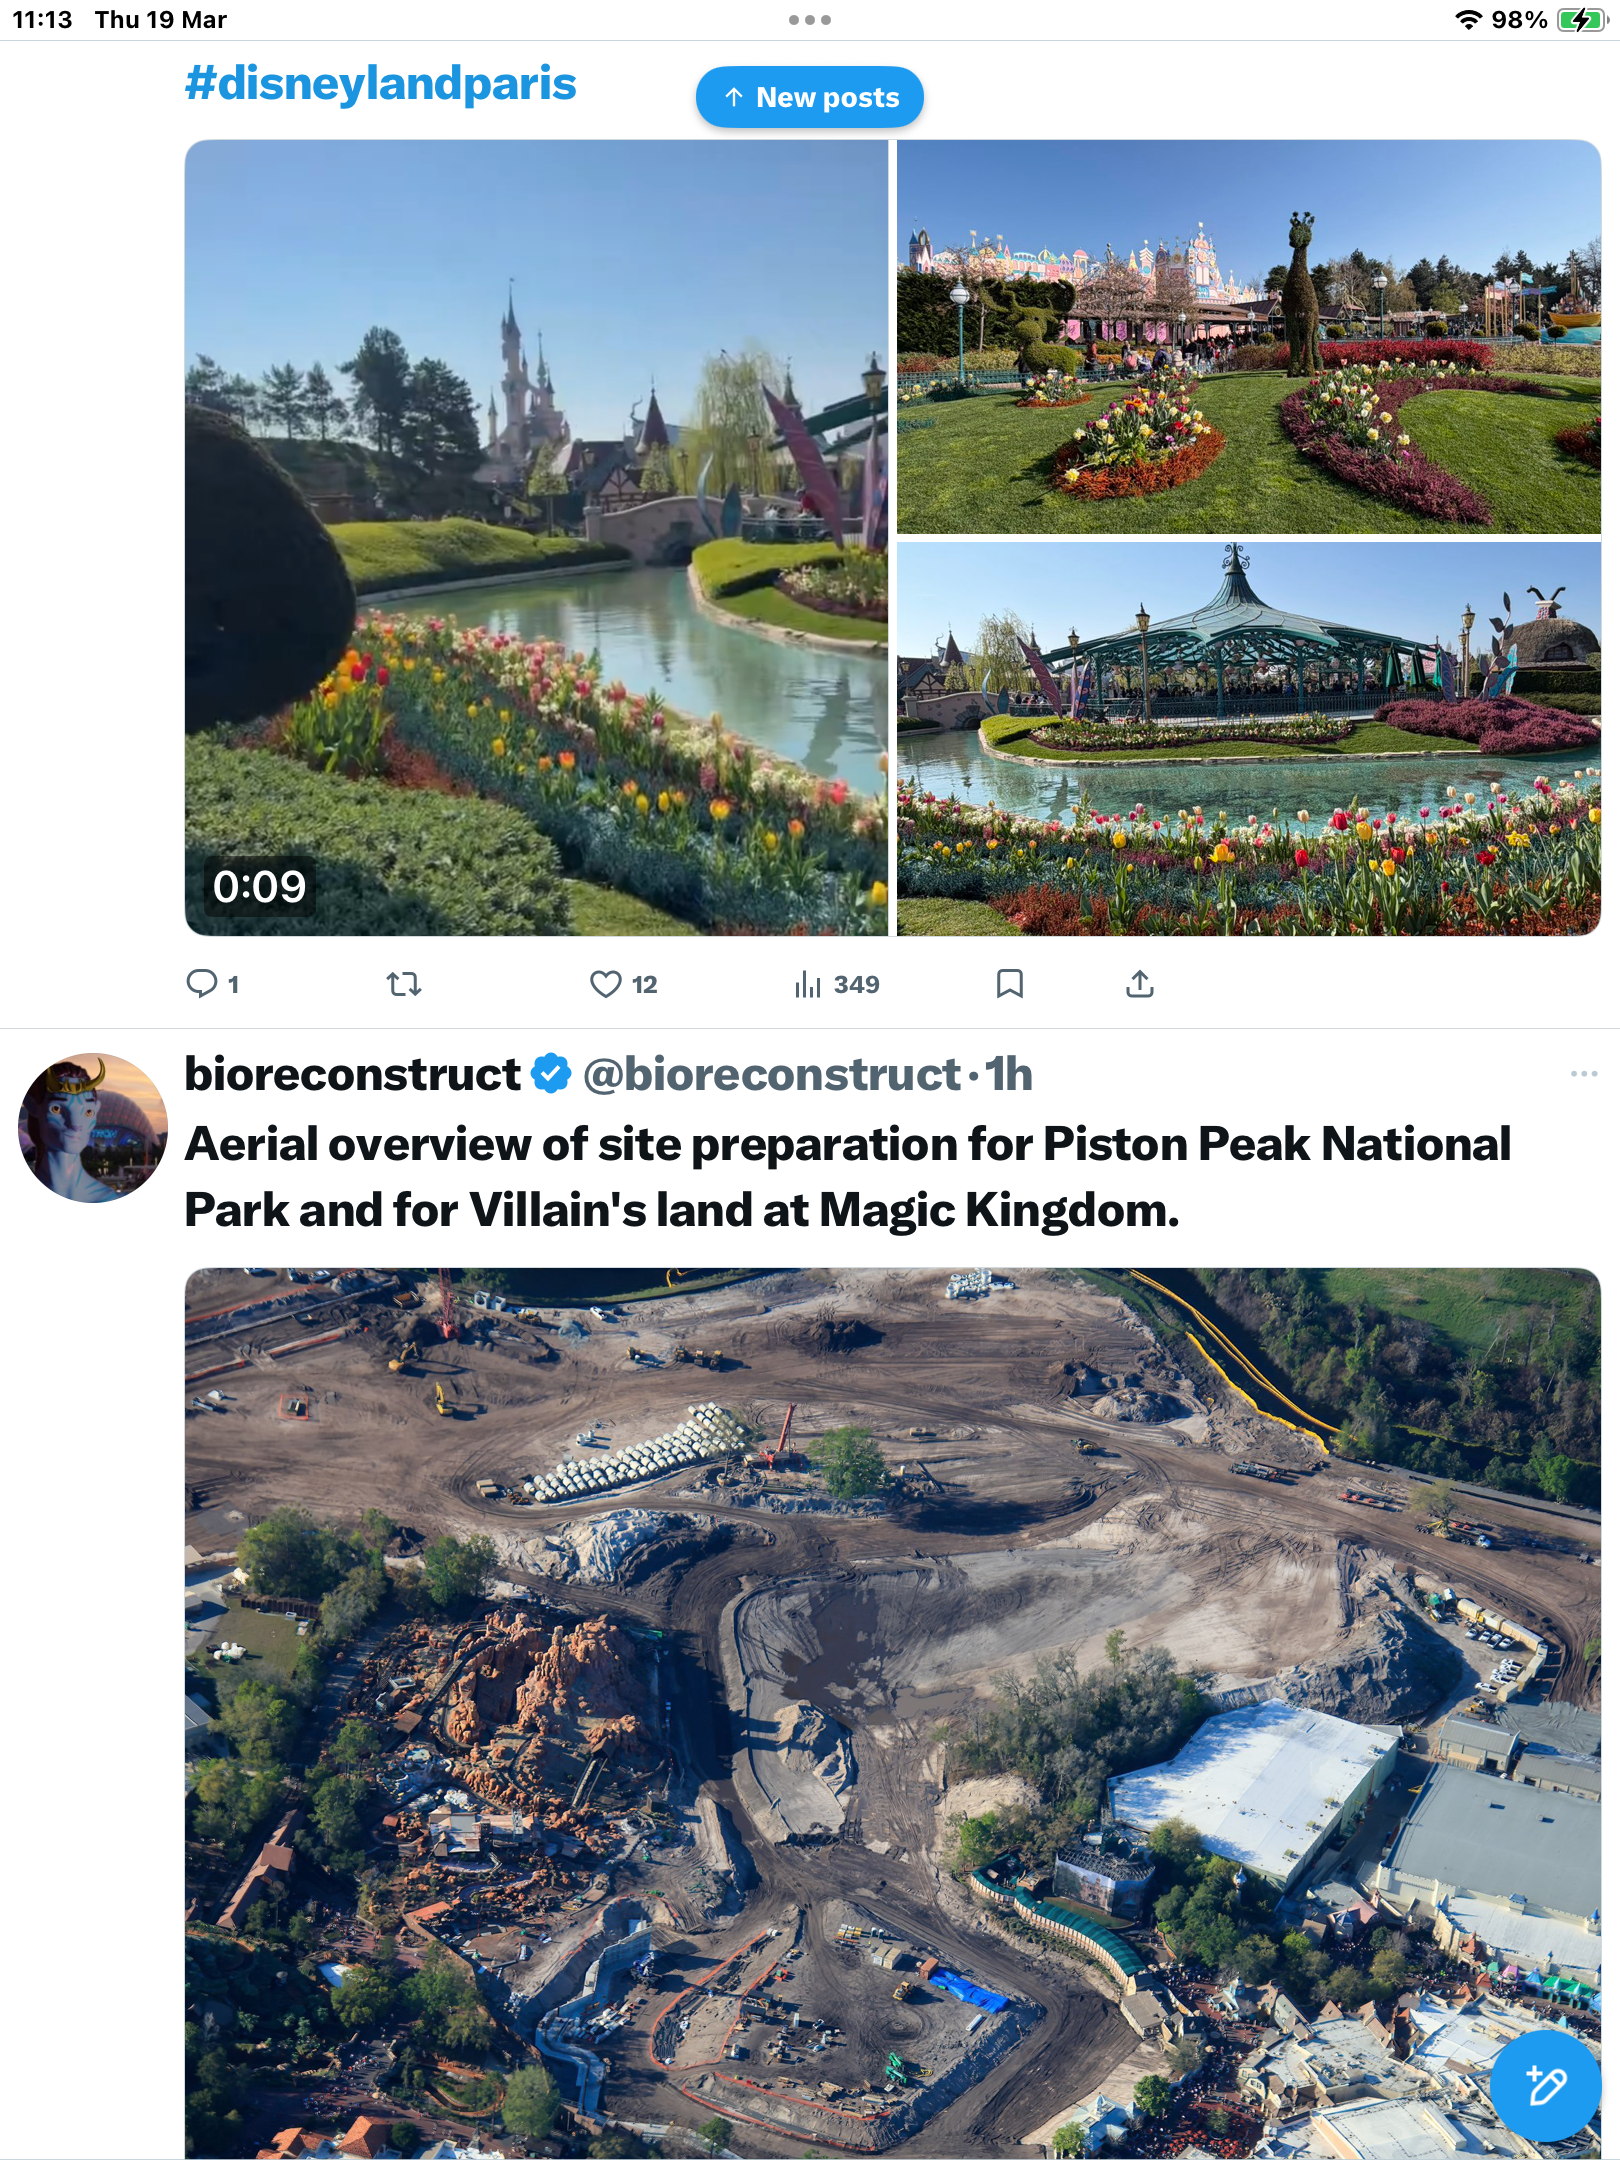Tap the New posts button
Viewport: 1620px width, 2160px height.
click(810, 97)
